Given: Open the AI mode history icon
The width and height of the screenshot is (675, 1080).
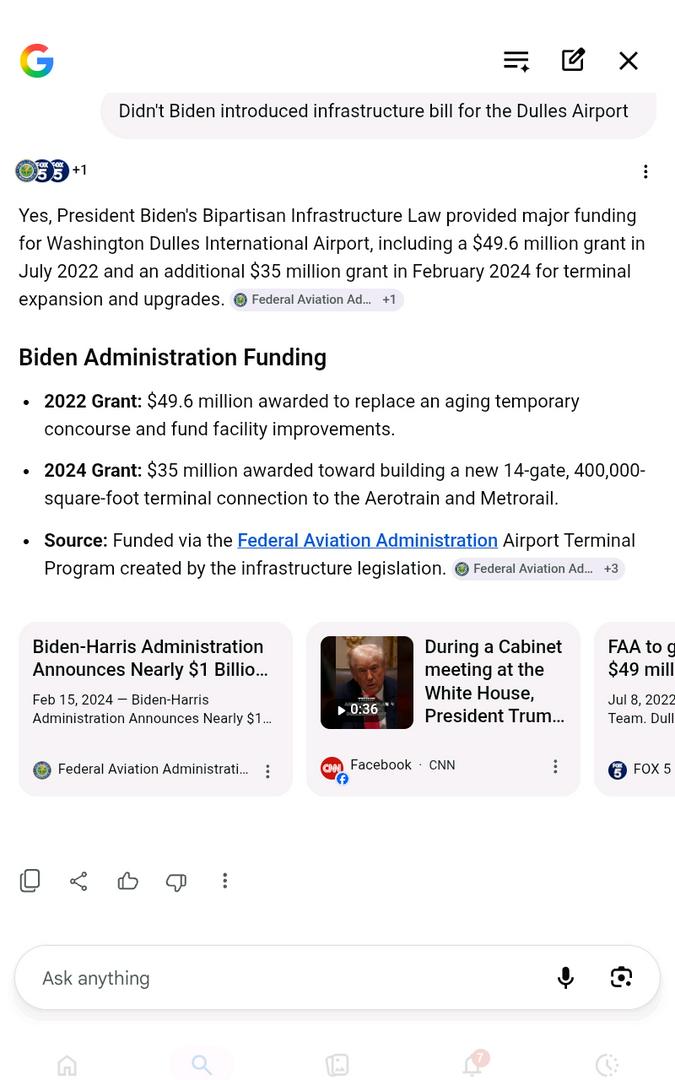Looking at the screenshot, I should [516, 61].
